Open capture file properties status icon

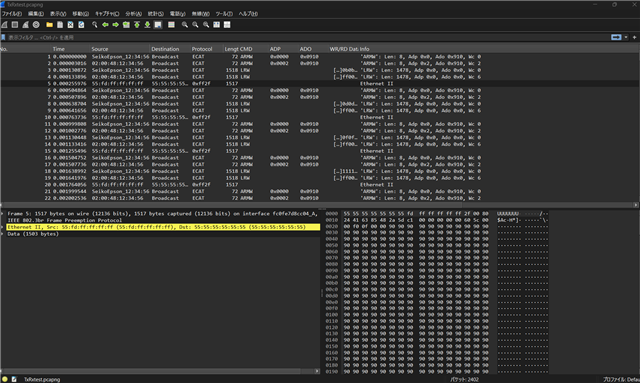(x=14, y=379)
